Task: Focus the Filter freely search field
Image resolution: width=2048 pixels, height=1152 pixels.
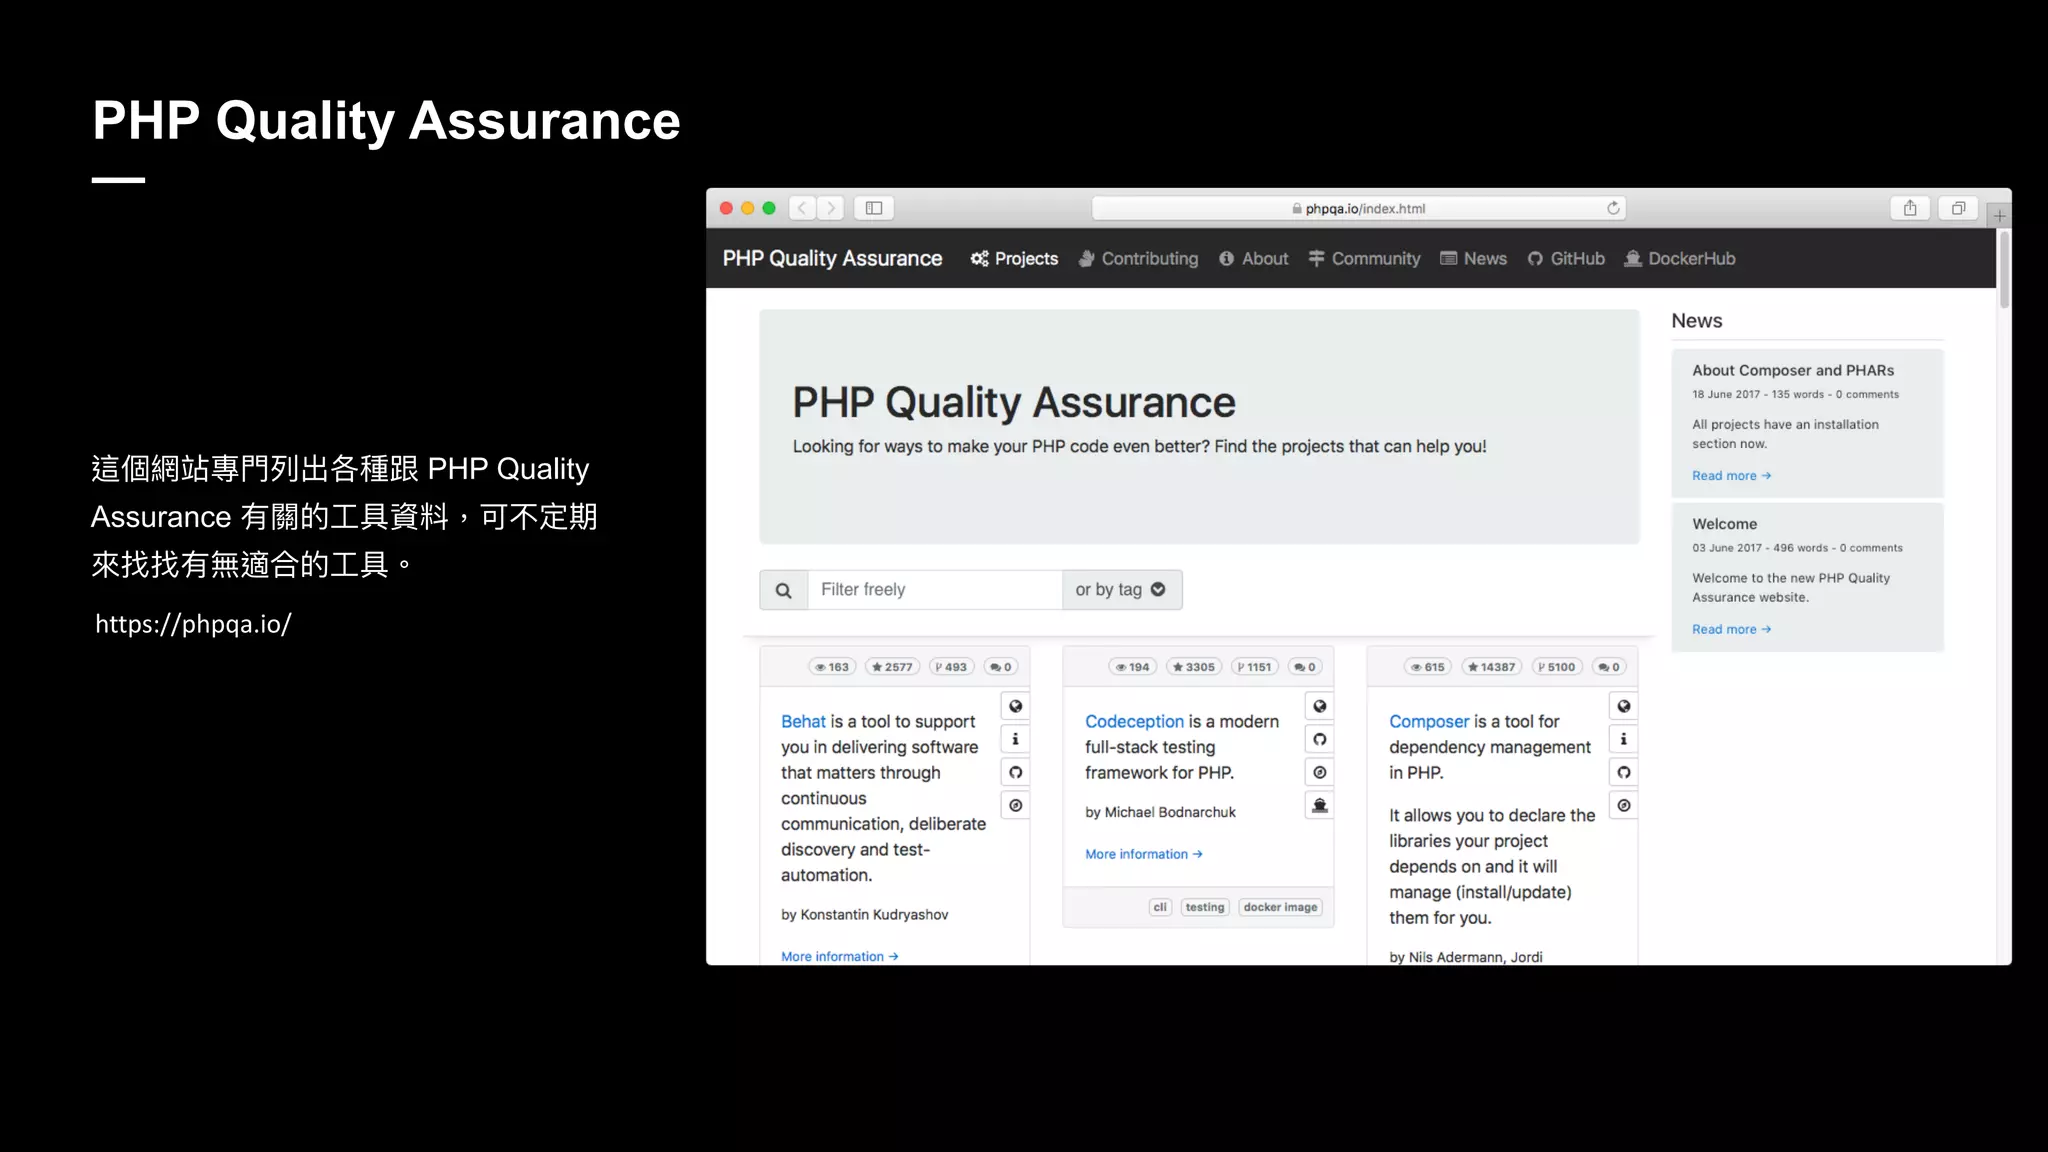Action: point(935,590)
